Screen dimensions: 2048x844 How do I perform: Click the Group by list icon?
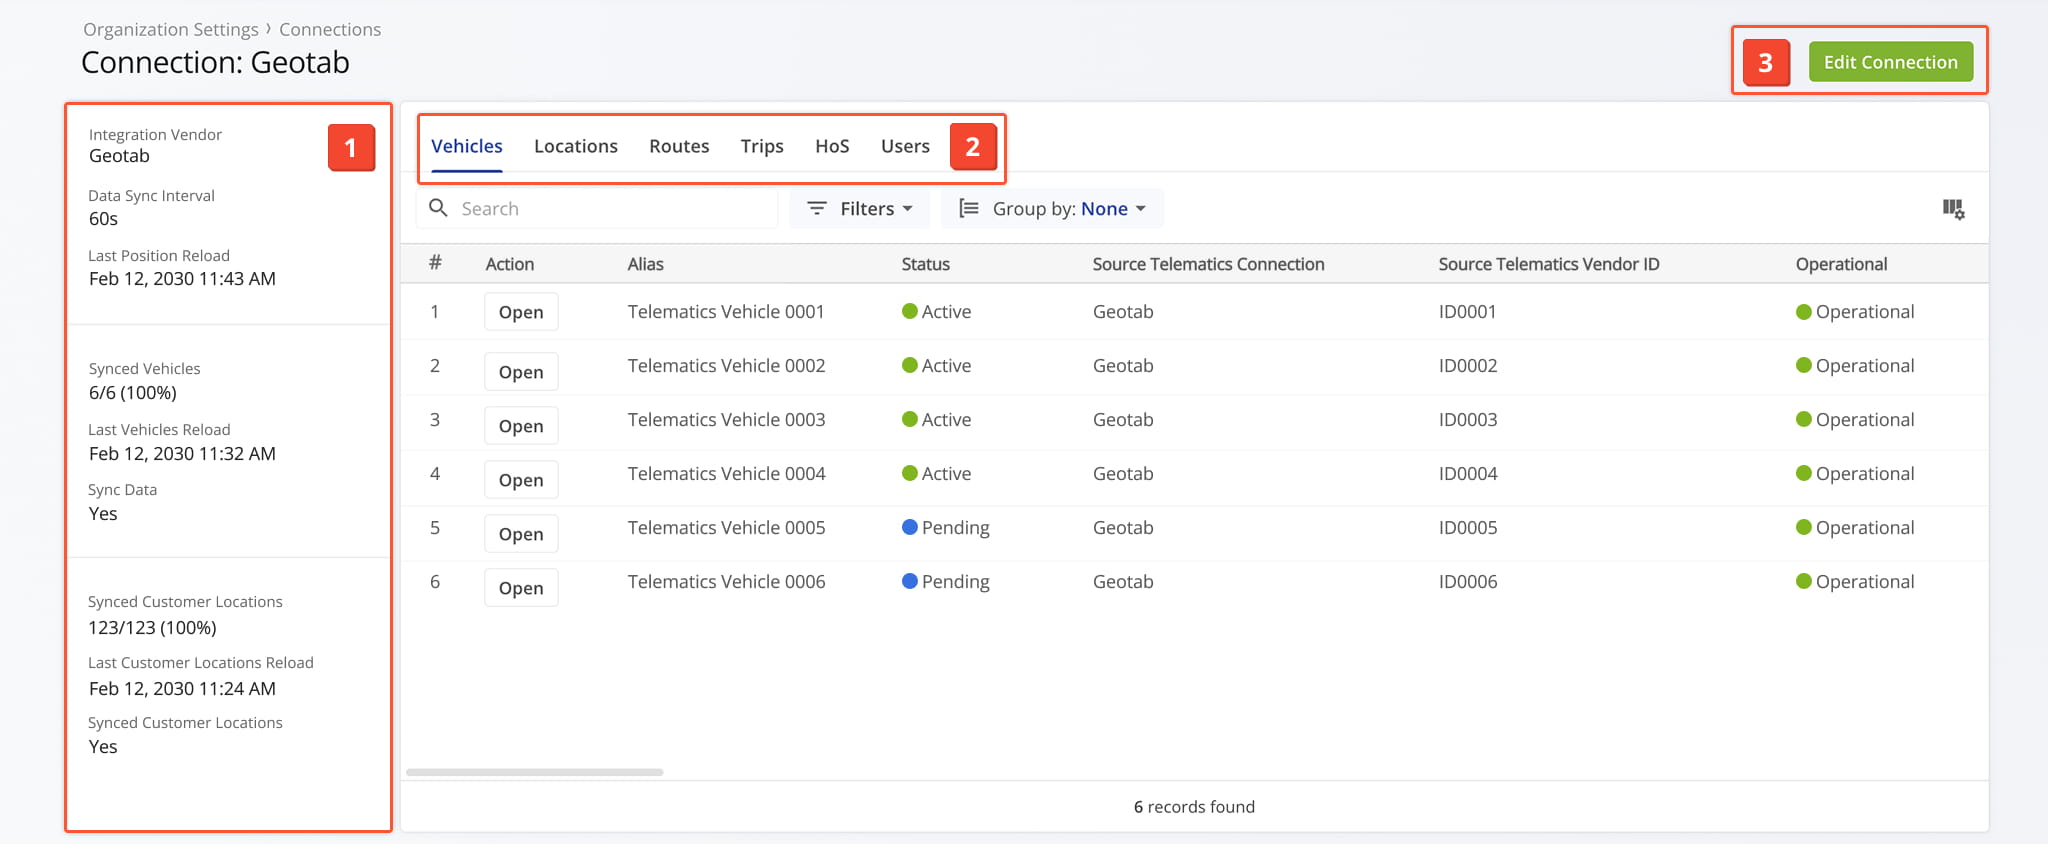tap(968, 208)
